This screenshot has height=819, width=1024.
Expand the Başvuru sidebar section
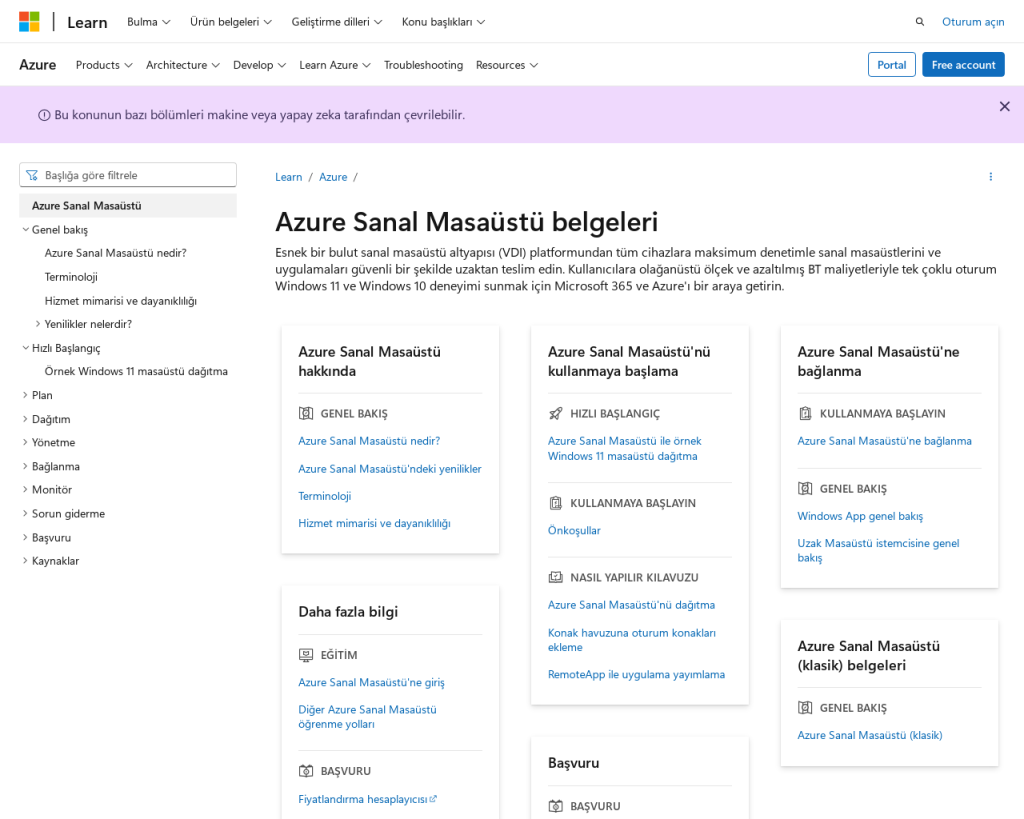[x=46, y=538]
